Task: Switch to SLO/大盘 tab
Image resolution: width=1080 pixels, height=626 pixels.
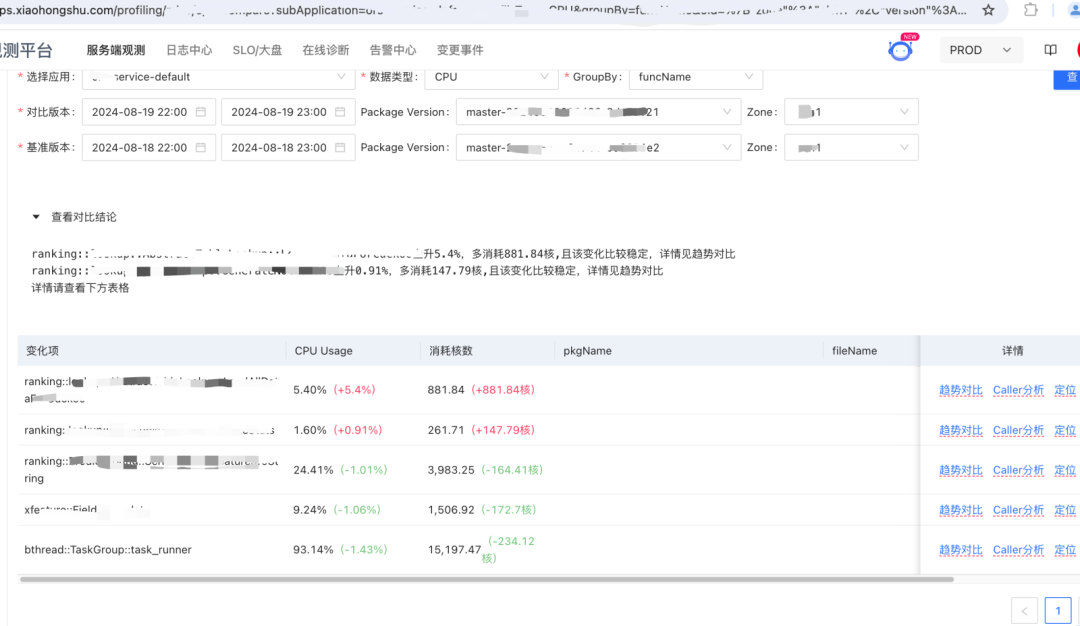Action: 257,50
